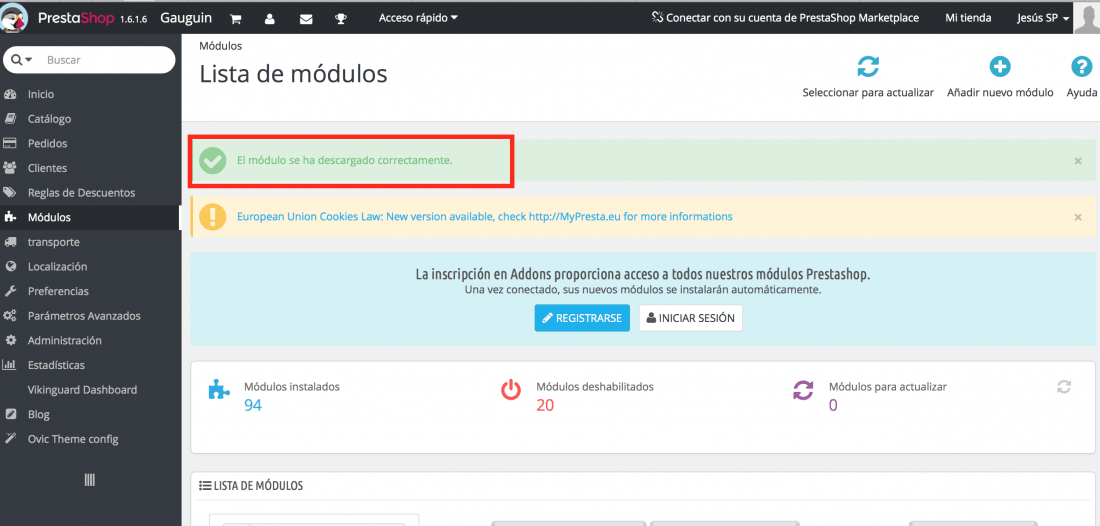
Task: Click the Pedidos credit card icon
Action: [x=10, y=144]
